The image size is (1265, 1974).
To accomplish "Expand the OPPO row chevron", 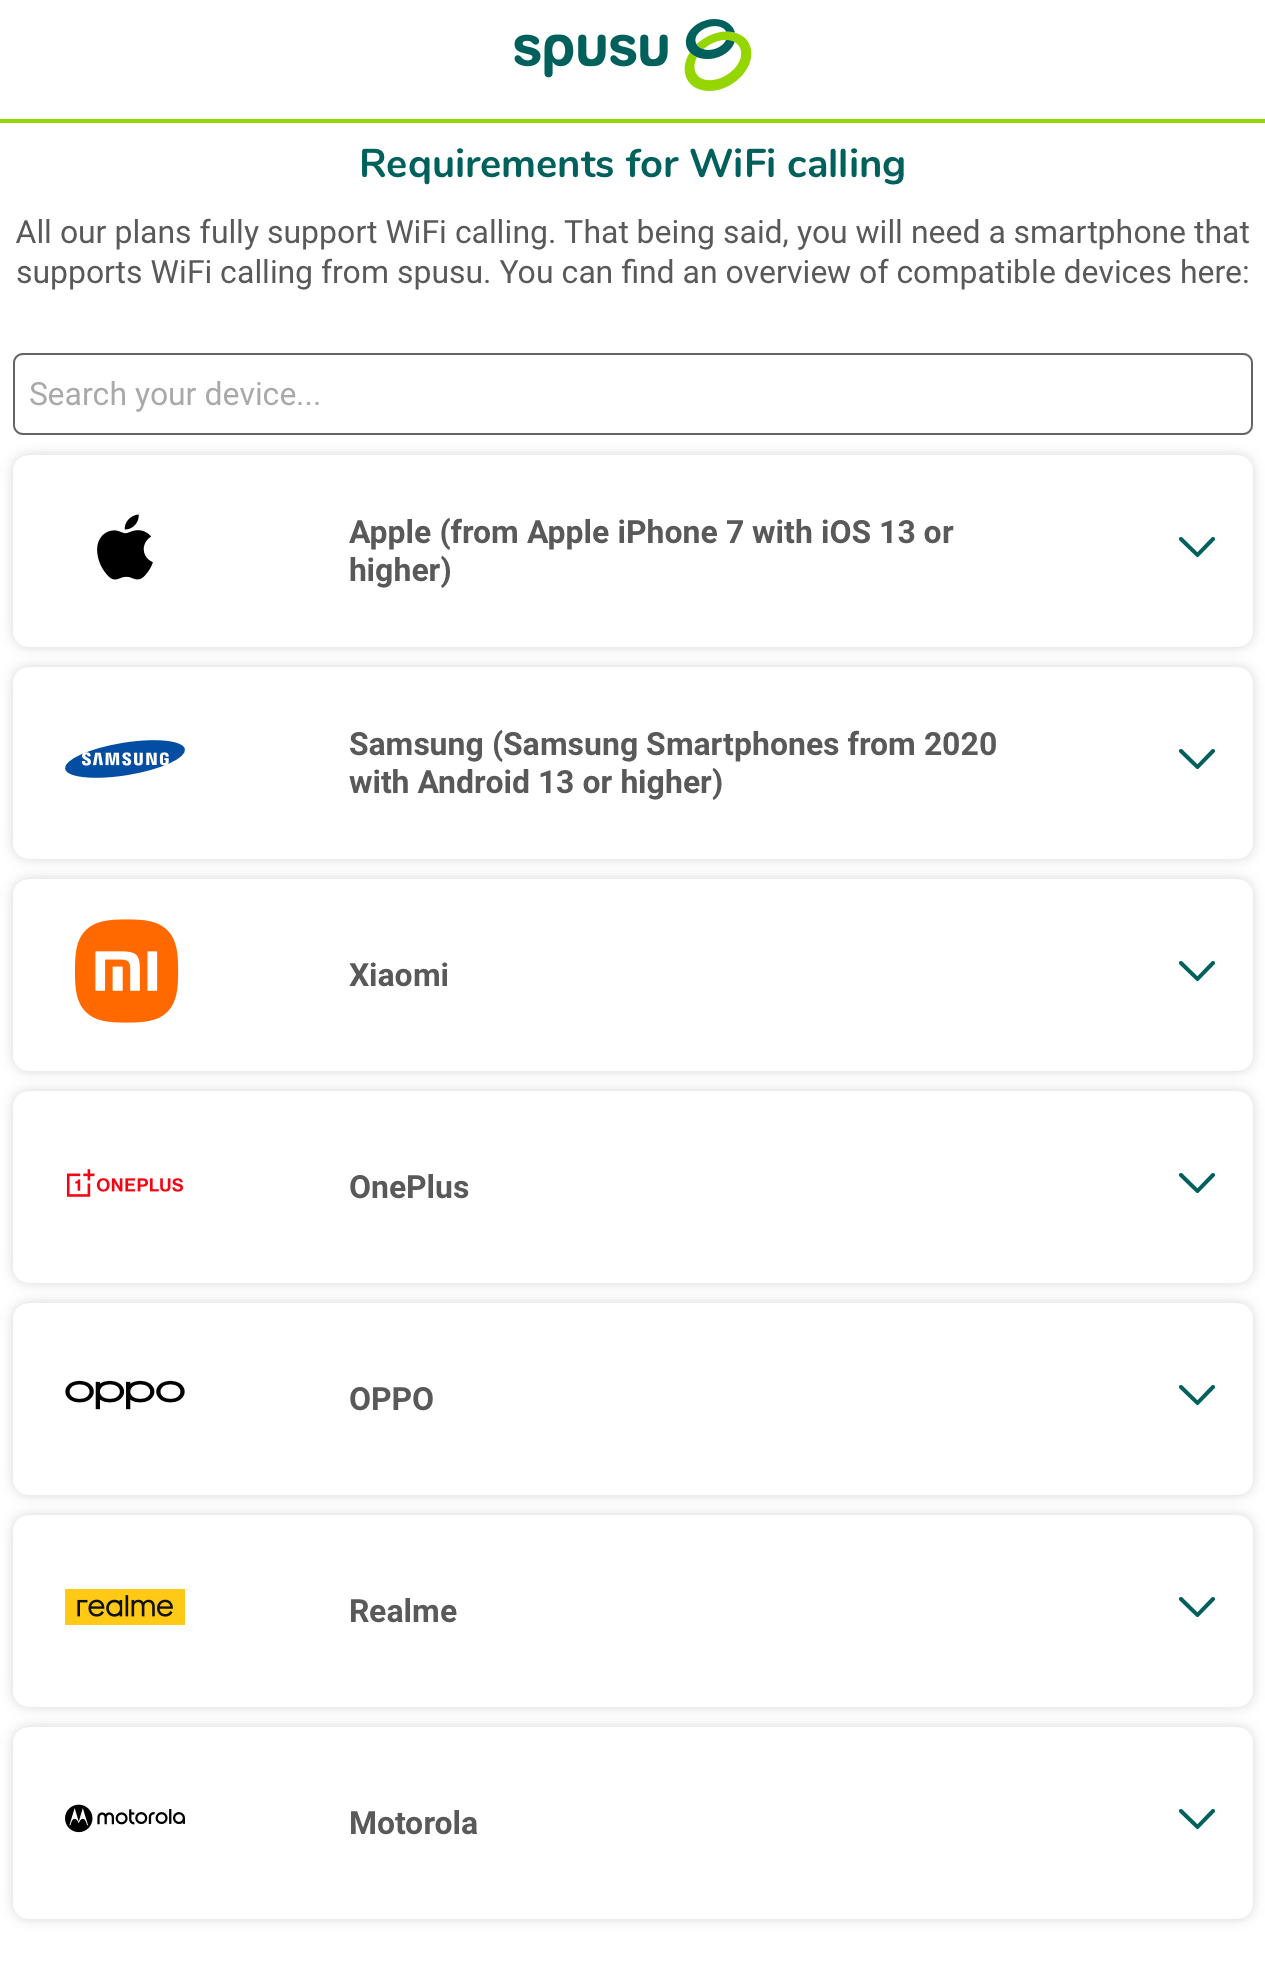I will pyautogui.click(x=1197, y=1395).
